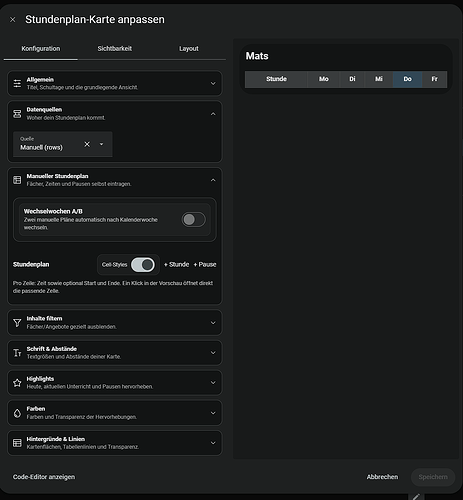Add a break with + Pause
This screenshot has height=500, width=463.
(205, 264)
